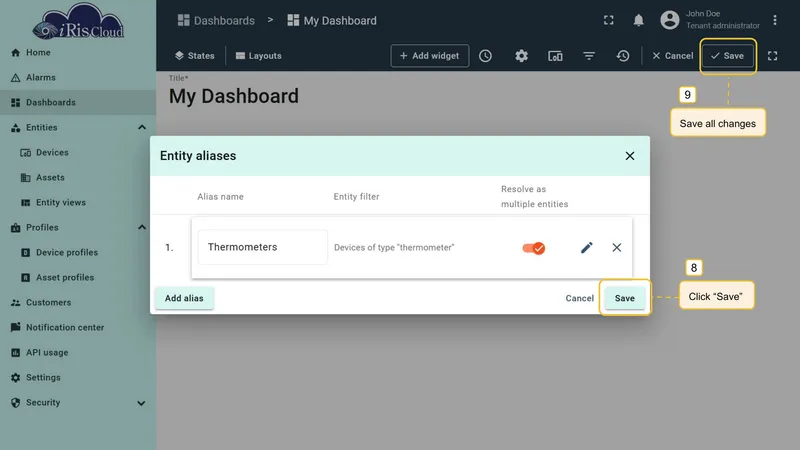Collapse the Profiles sidebar section
Screen dimensions: 800x450
pos(141,228)
